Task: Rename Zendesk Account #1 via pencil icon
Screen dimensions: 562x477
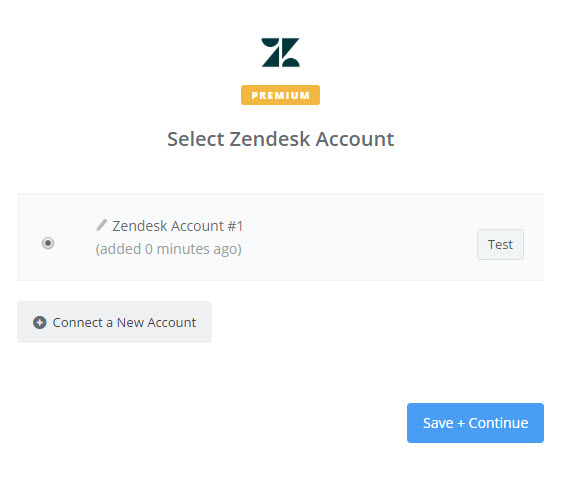Action: pos(101,225)
